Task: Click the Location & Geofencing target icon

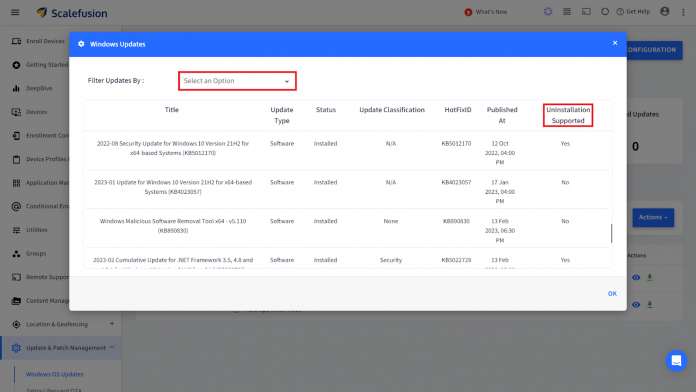Action: point(16,325)
